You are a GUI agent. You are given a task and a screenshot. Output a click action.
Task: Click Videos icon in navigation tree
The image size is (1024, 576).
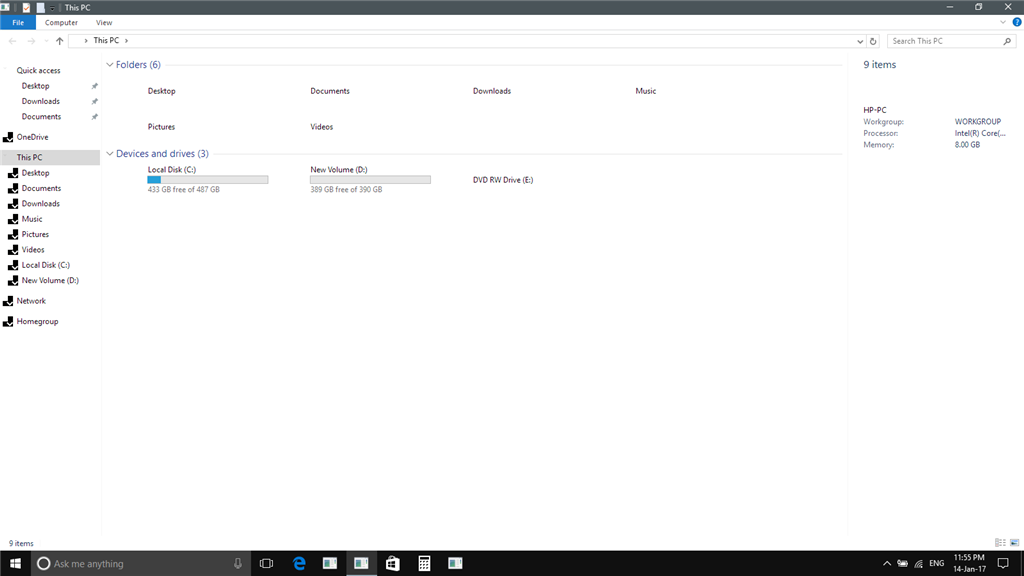(x=13, y=250)
